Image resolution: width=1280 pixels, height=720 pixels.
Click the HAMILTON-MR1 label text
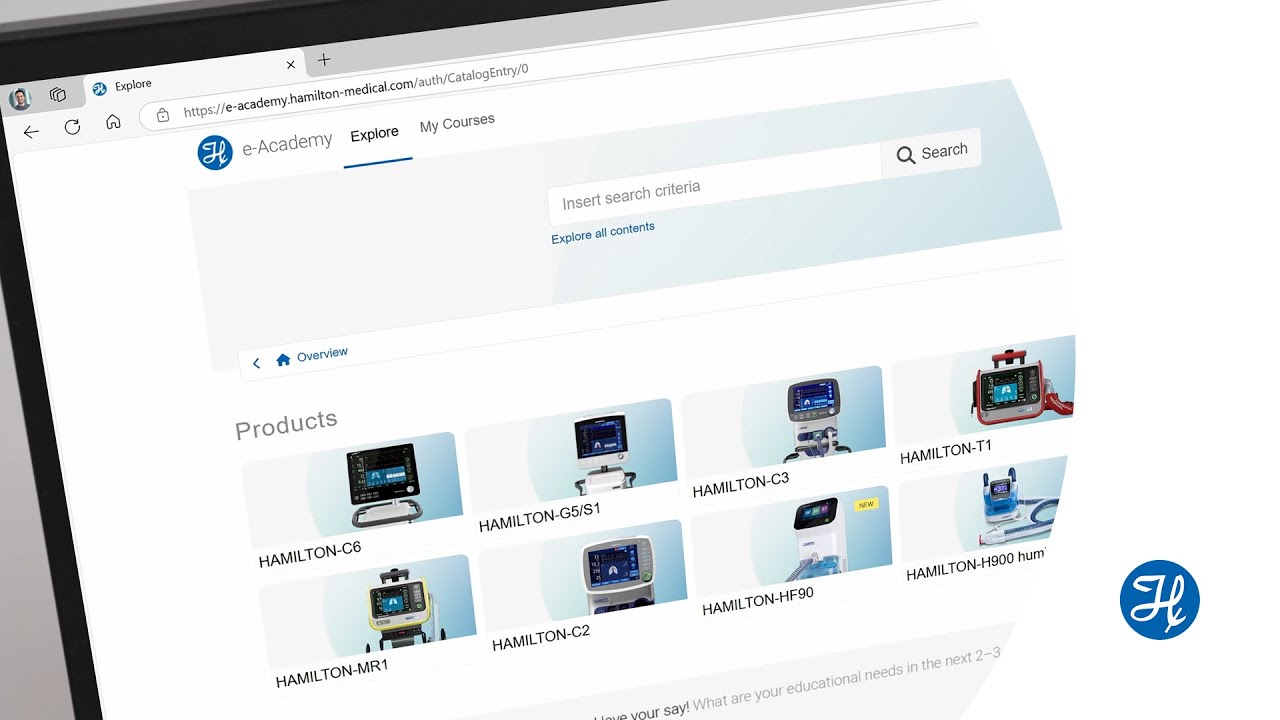(x=332, y=673)
